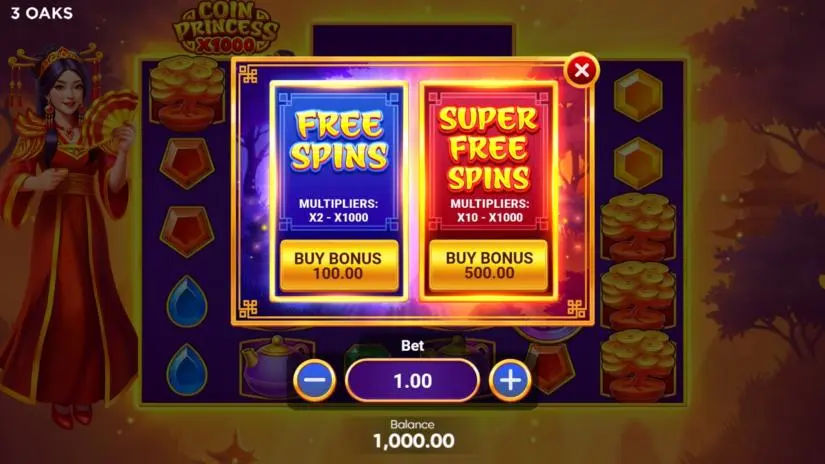Click the second yellow hexagon gem symbol

coord(638,164)
